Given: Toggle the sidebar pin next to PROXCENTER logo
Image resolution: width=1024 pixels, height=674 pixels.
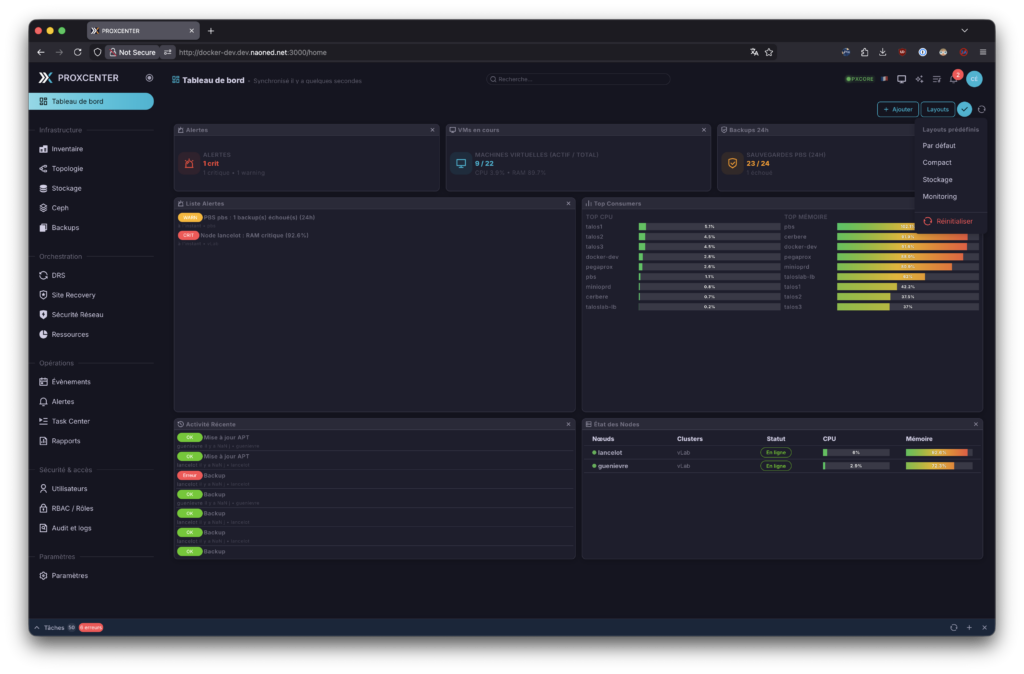Looking at the screenshot, I should coord(149,78).
